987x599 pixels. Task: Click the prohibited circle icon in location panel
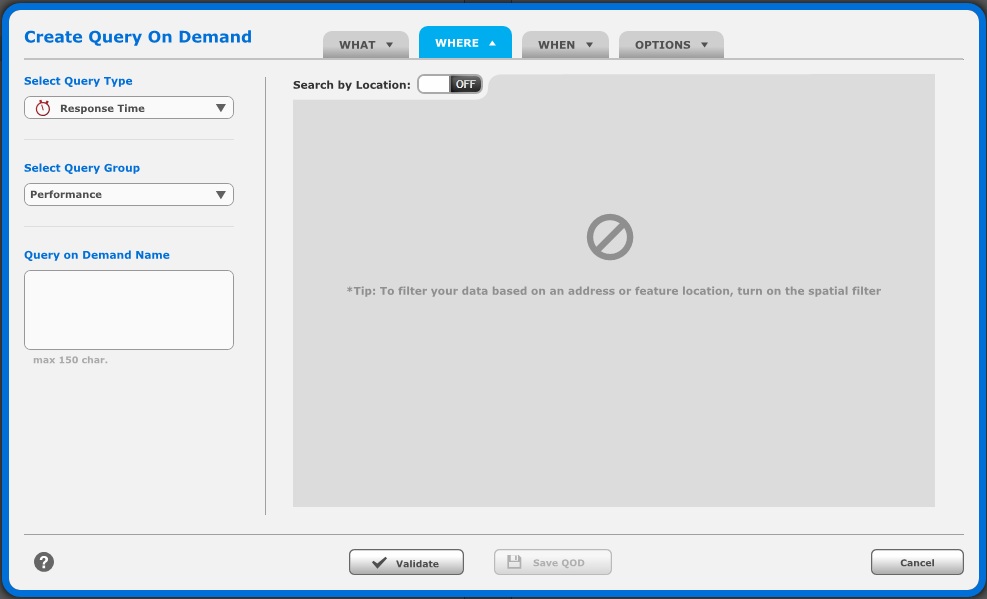610,238
